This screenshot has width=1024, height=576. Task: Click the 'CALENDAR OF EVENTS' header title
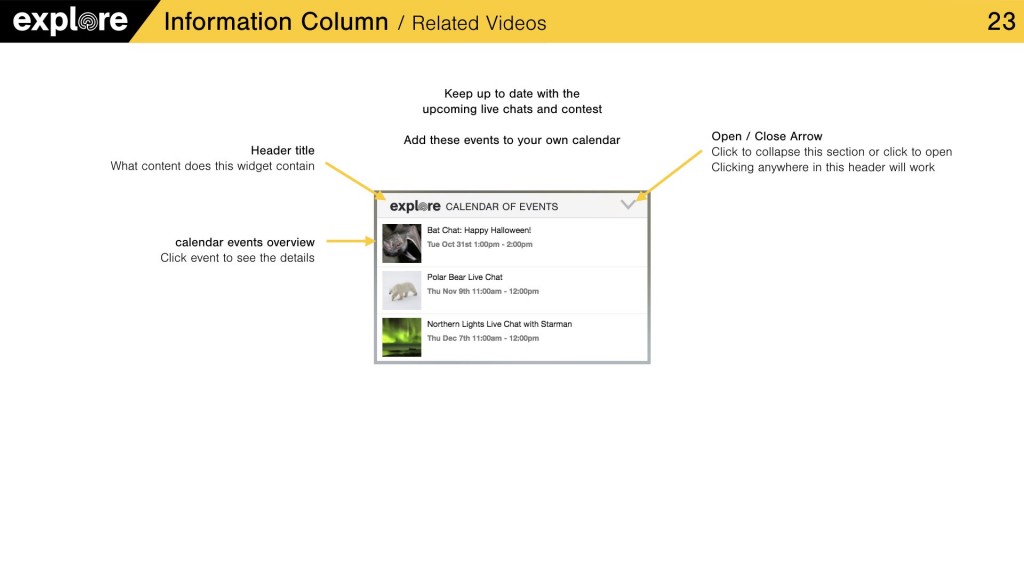502,207
